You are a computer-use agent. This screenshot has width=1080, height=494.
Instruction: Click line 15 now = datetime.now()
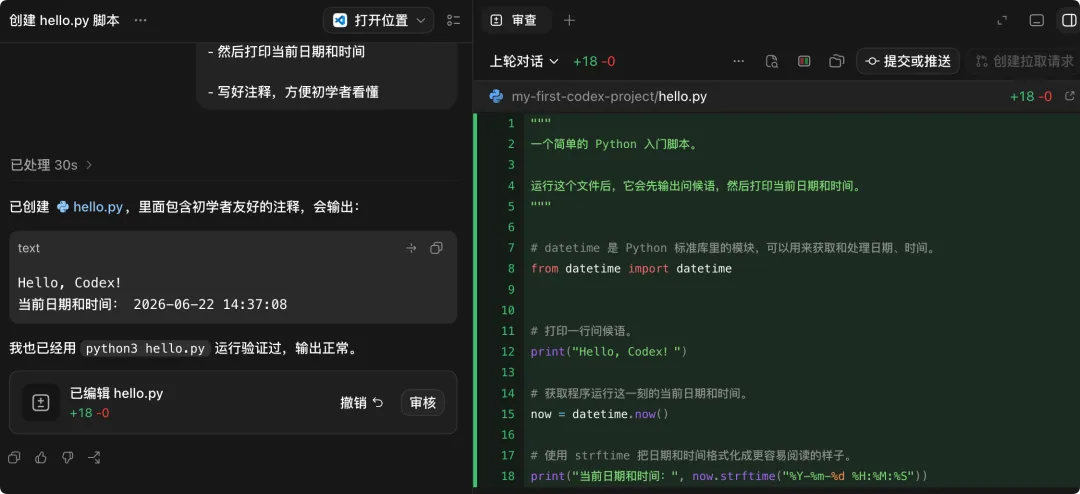pyautogui.click(x=600, y=414)
